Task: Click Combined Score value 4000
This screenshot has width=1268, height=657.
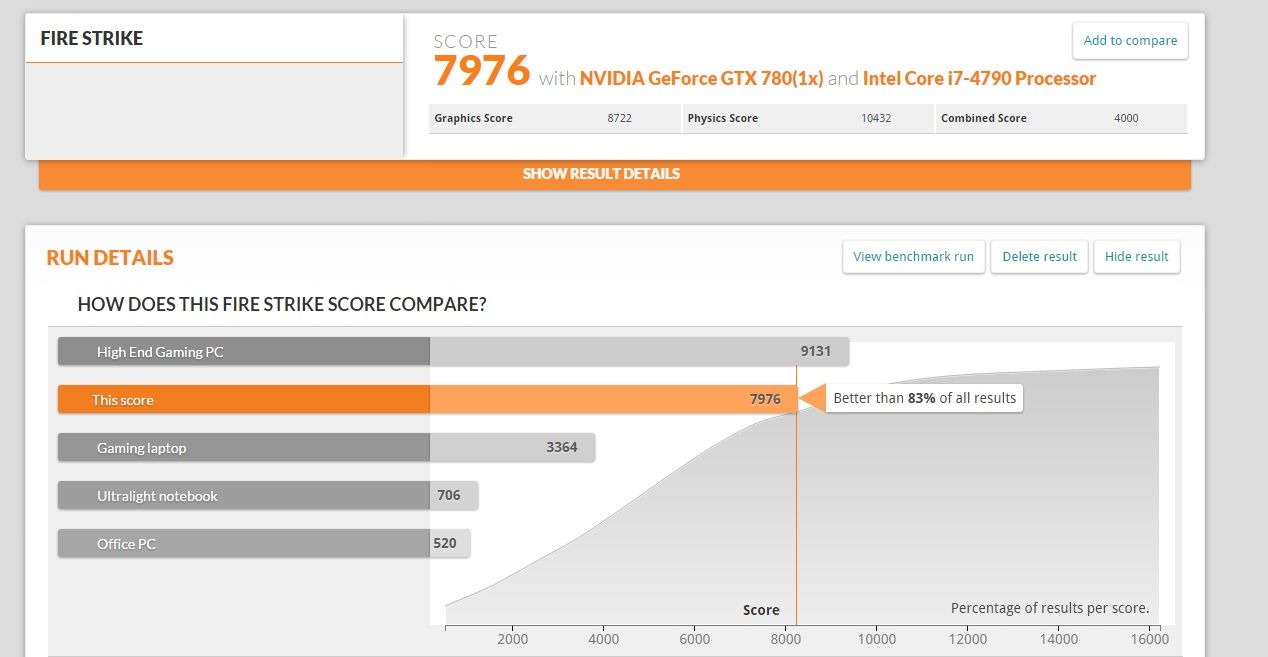Action: tap(1126, 118)
